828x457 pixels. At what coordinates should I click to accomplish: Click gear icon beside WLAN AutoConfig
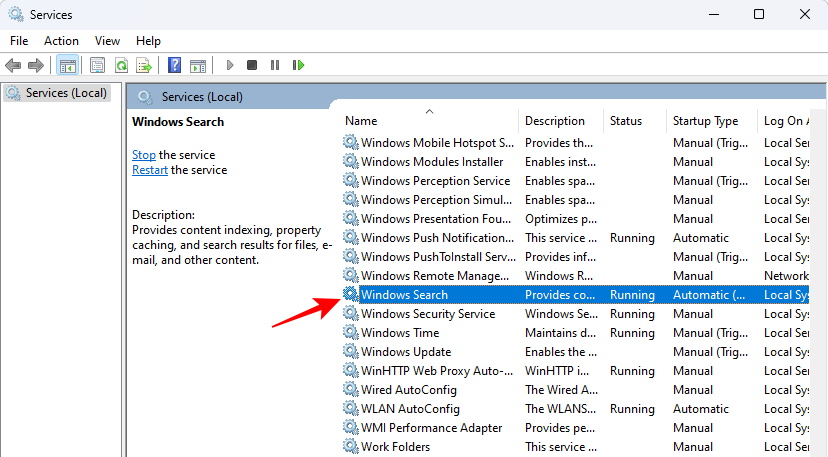[x=351, y=408]
